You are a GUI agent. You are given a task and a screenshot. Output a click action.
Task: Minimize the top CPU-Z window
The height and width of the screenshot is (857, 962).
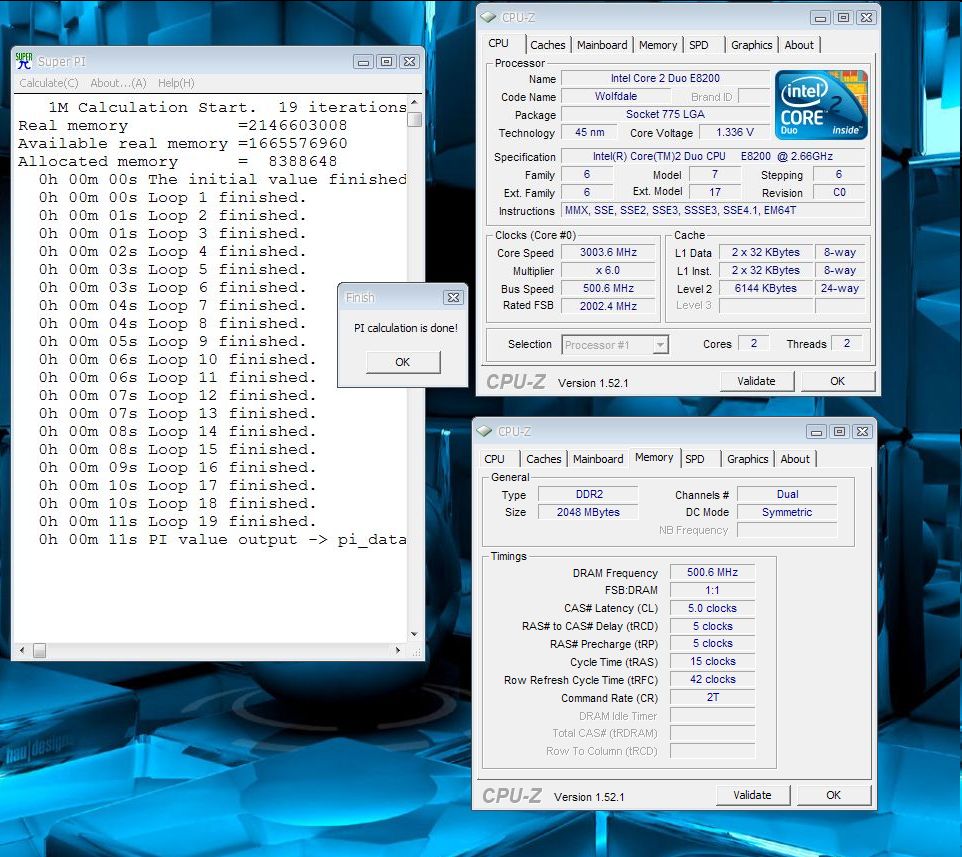(820, 18)
